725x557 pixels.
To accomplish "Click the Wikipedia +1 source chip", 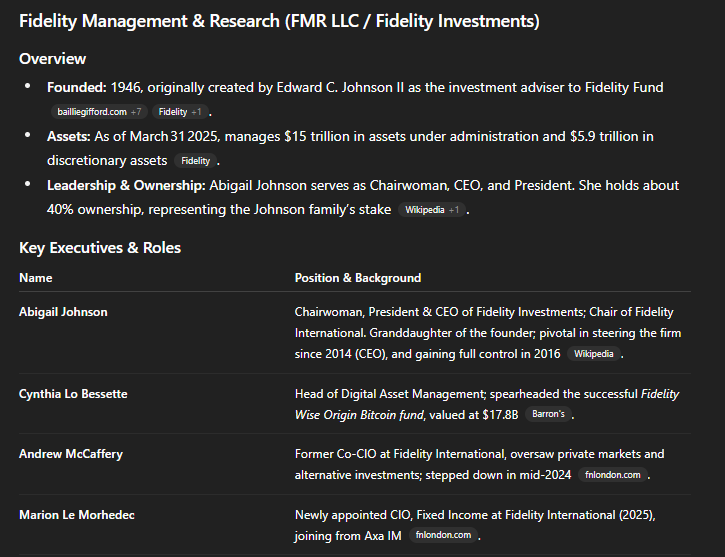I will pos(431,210).
